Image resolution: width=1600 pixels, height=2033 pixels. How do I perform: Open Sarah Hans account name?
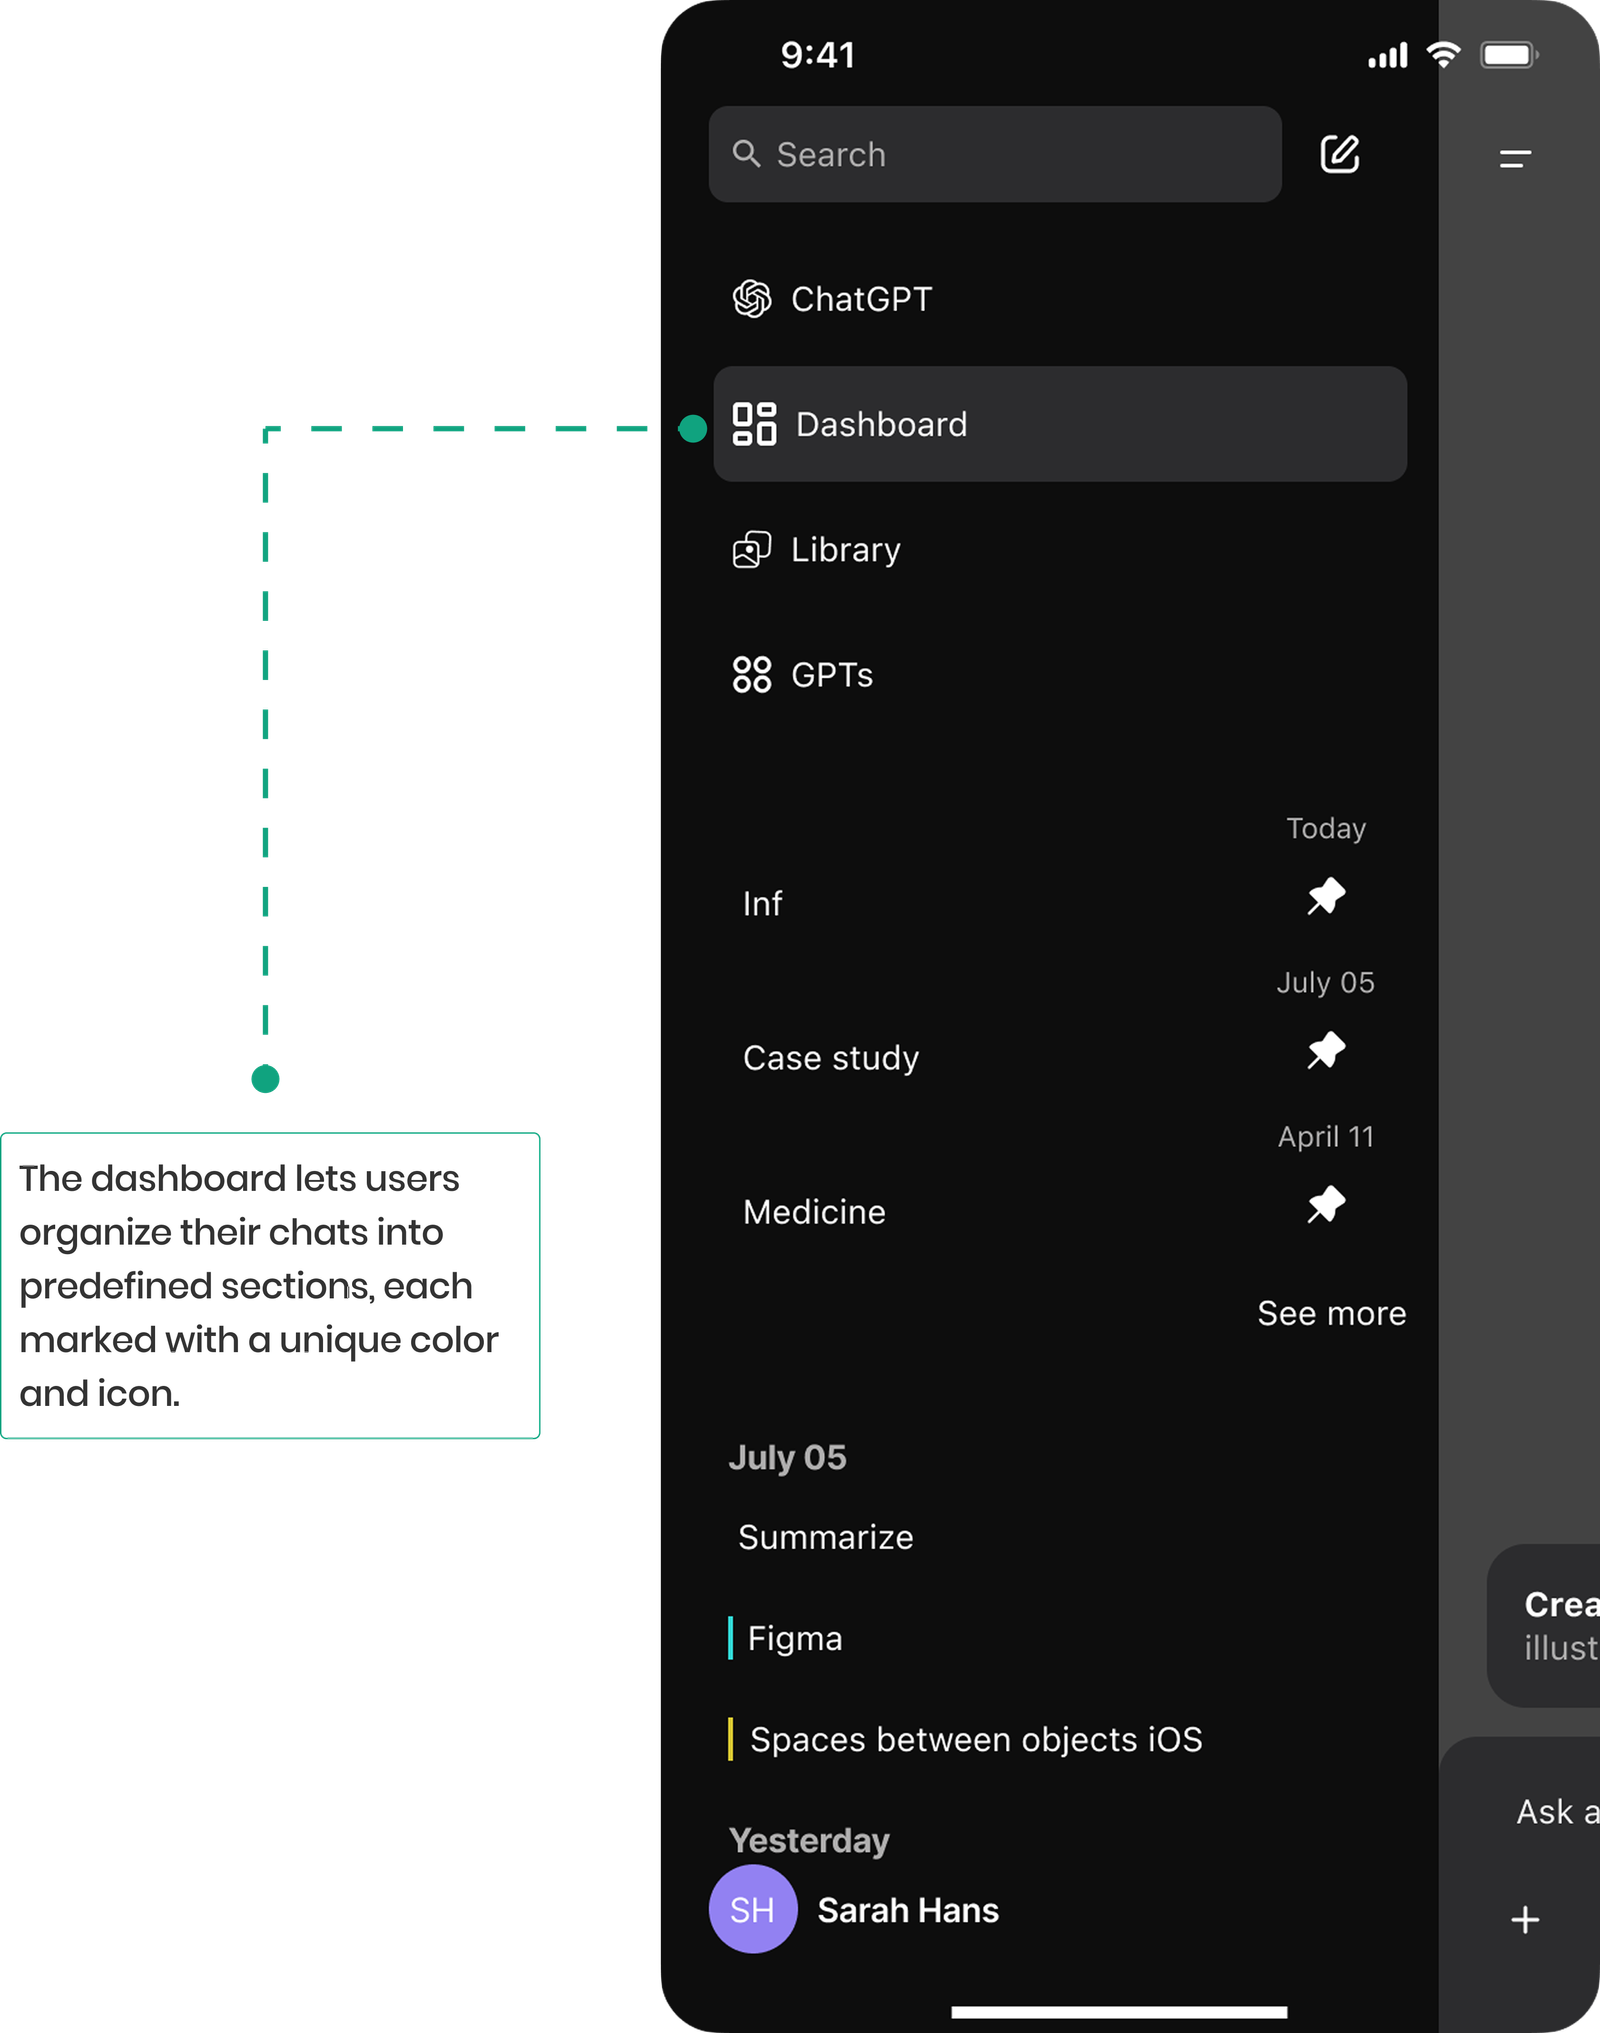pos(908,1910)
